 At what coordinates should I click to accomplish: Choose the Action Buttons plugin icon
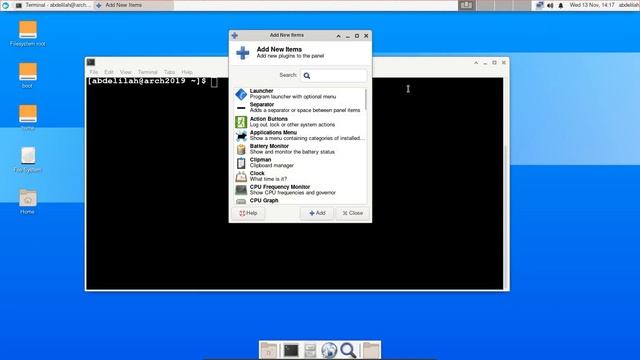(241, 122)
